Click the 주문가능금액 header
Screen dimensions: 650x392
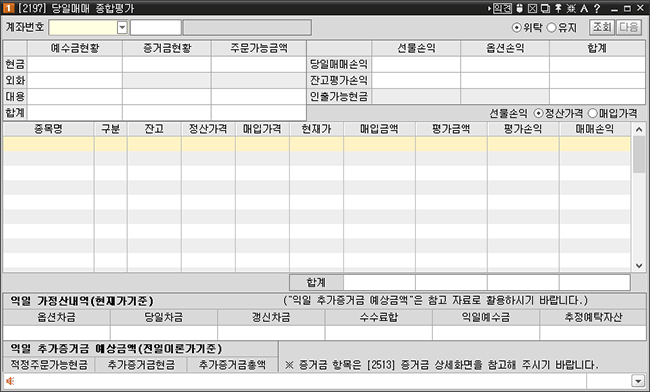pos(259,48)
